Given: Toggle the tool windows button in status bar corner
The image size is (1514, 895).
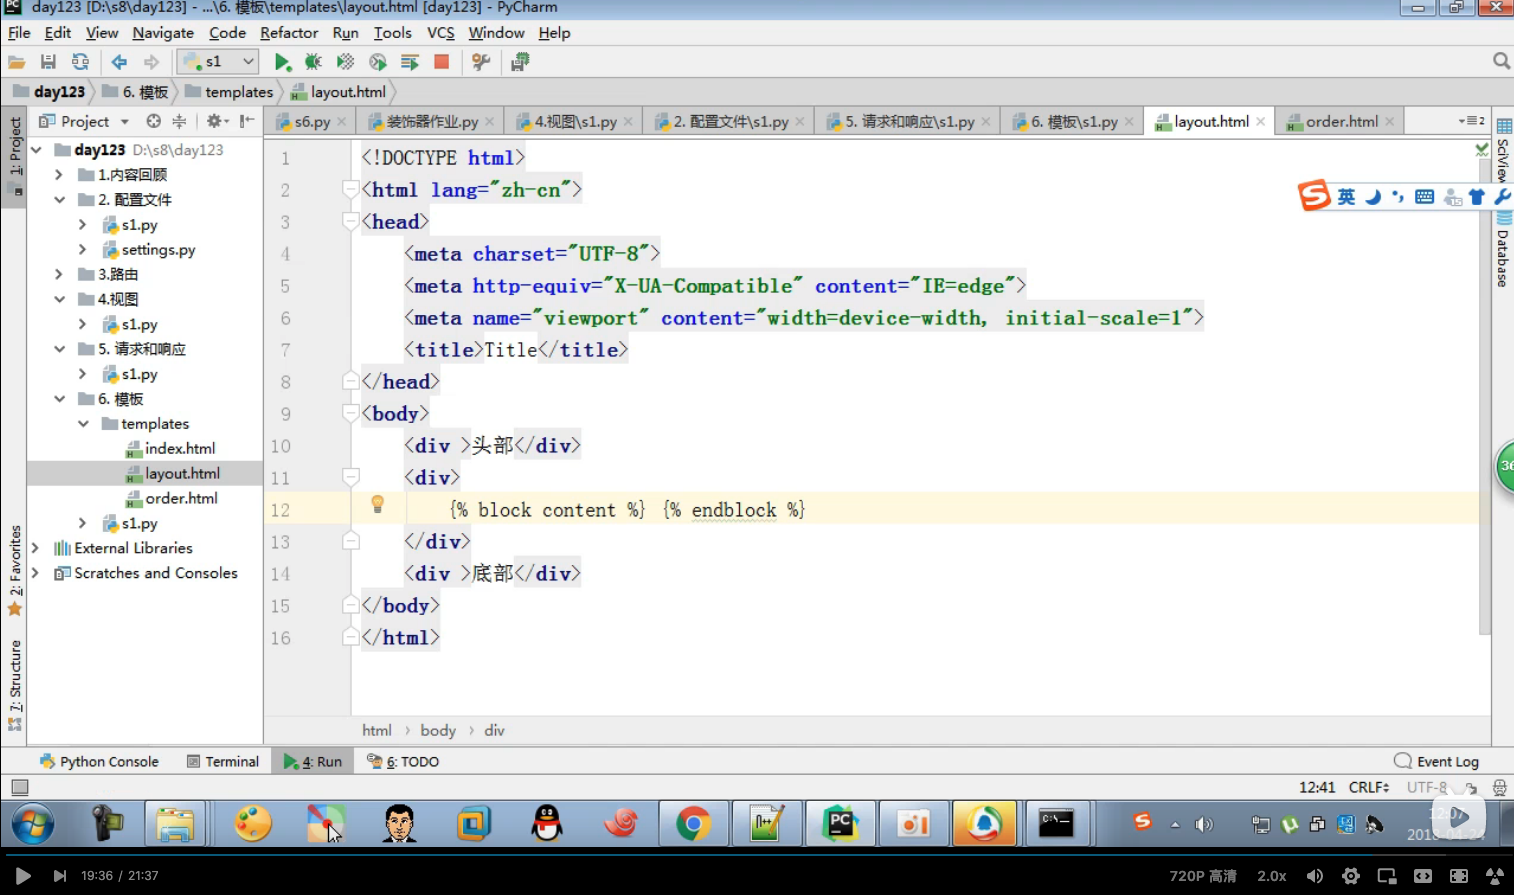Looking at the screenshot, I should coord(19,787).
